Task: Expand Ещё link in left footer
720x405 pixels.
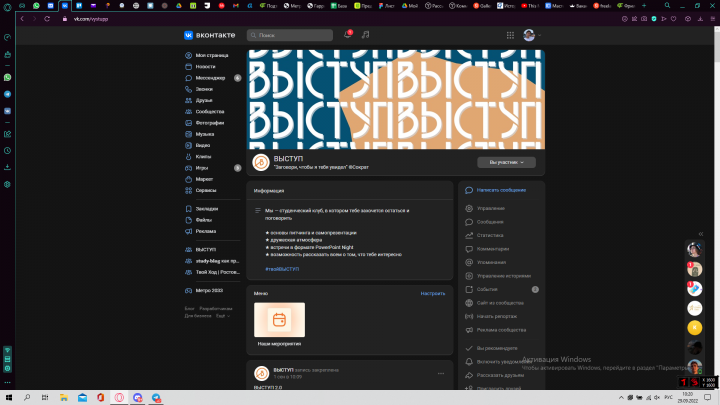Action: [x=223, y=316]
